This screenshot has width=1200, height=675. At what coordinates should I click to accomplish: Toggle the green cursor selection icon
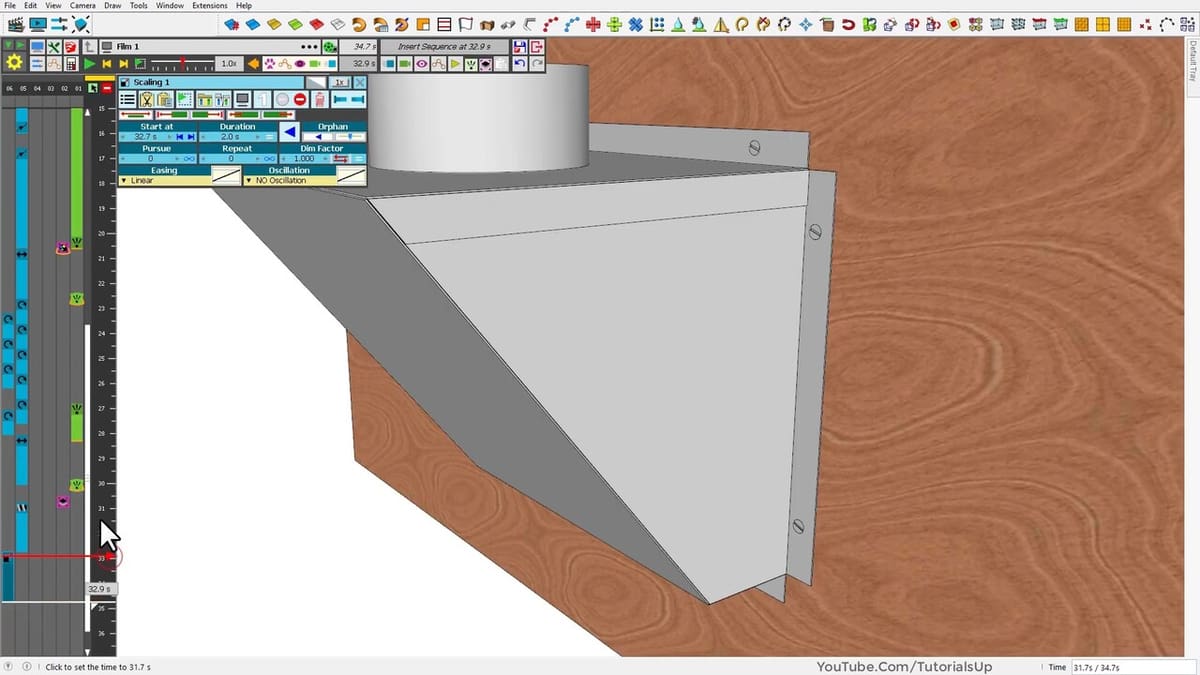click(x=92, y=89)
